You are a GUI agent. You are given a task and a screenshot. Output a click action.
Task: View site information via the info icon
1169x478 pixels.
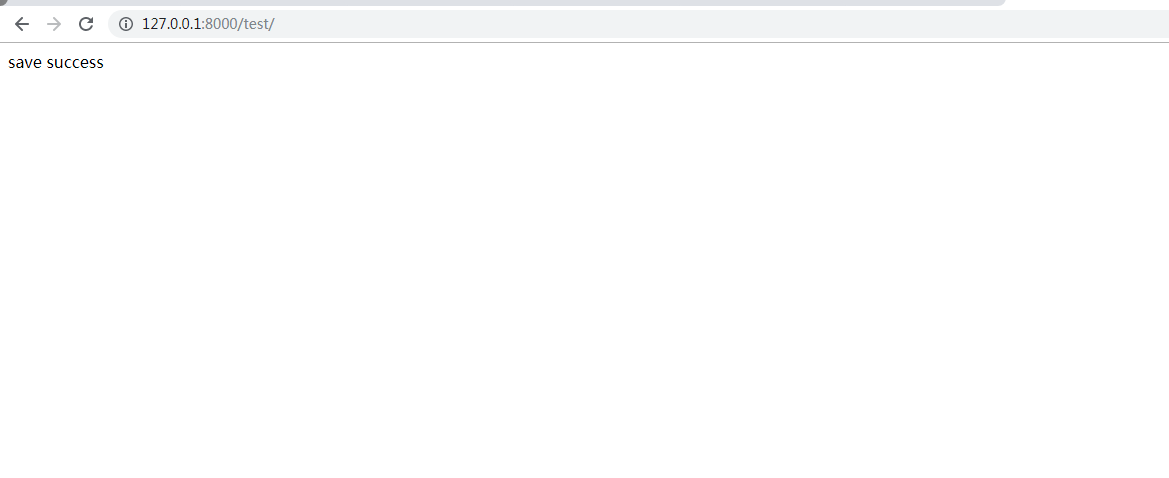pyautogui.click(x=126, y=24)
